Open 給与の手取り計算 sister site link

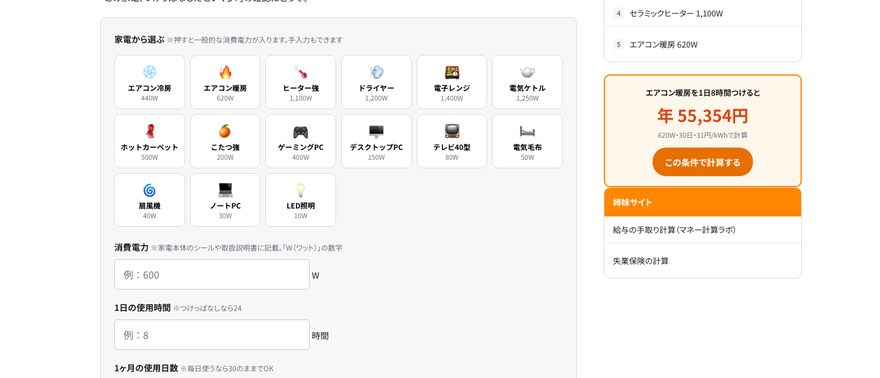(x=703, y=230)
